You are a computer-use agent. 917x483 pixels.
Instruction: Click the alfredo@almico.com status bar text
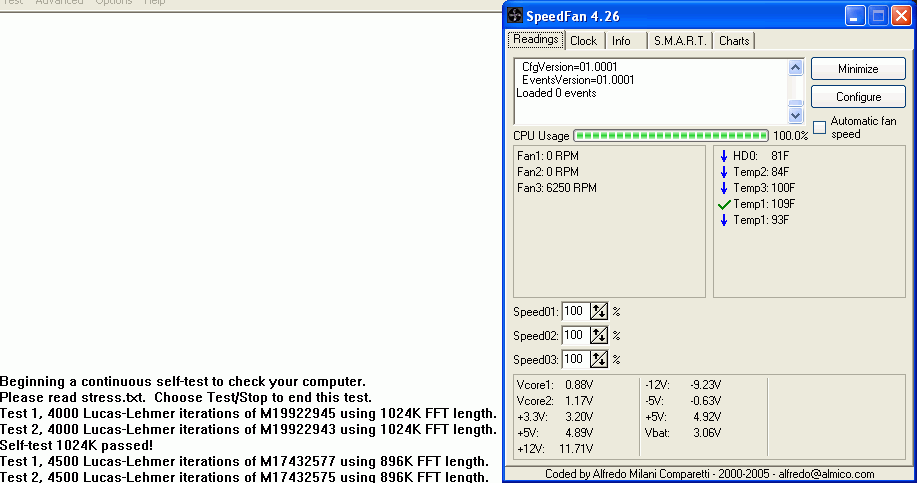coord(826,474)
